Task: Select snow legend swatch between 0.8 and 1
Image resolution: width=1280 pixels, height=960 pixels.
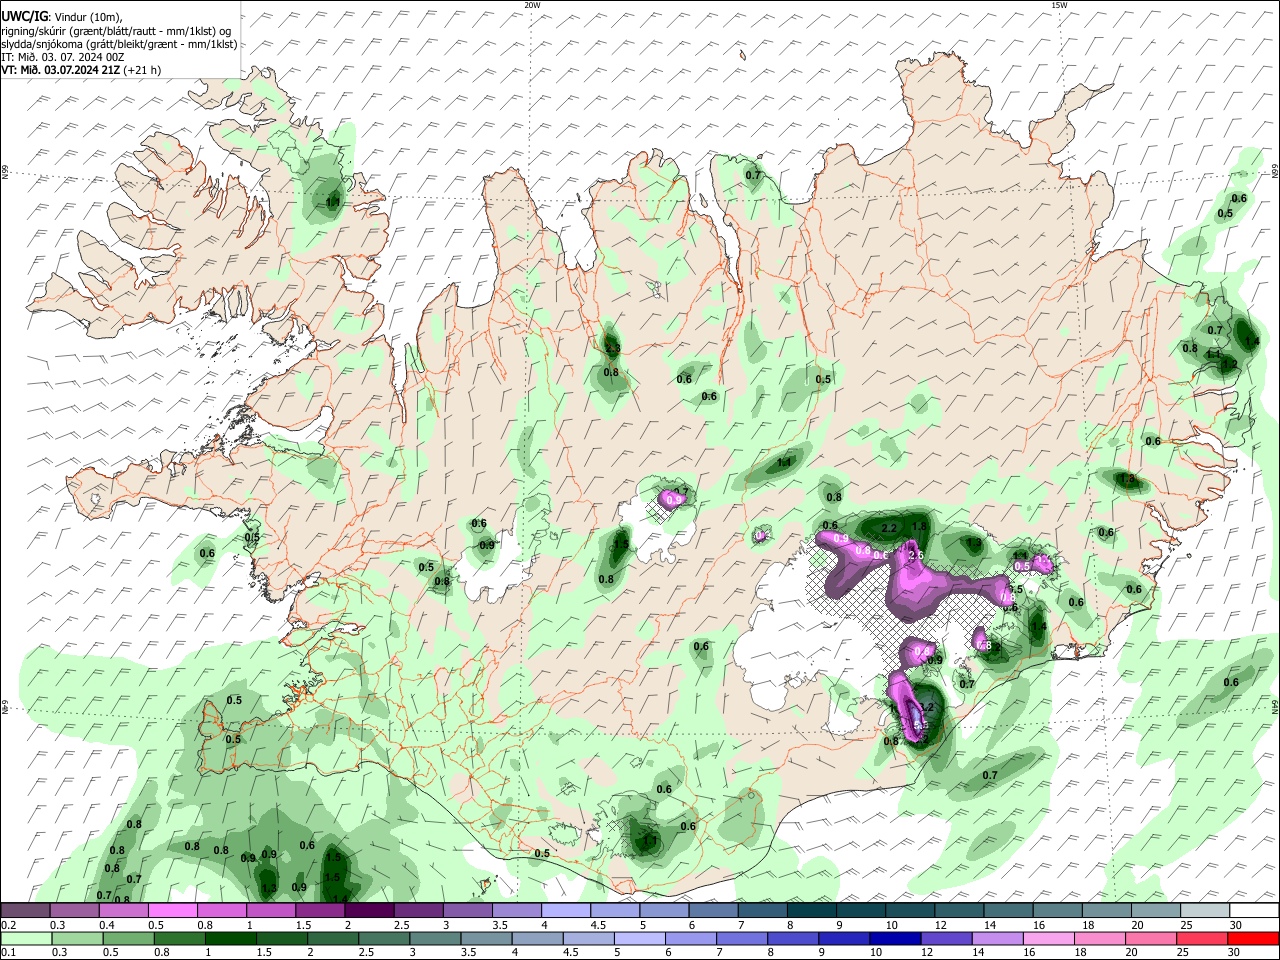Action: coord(222,910)
